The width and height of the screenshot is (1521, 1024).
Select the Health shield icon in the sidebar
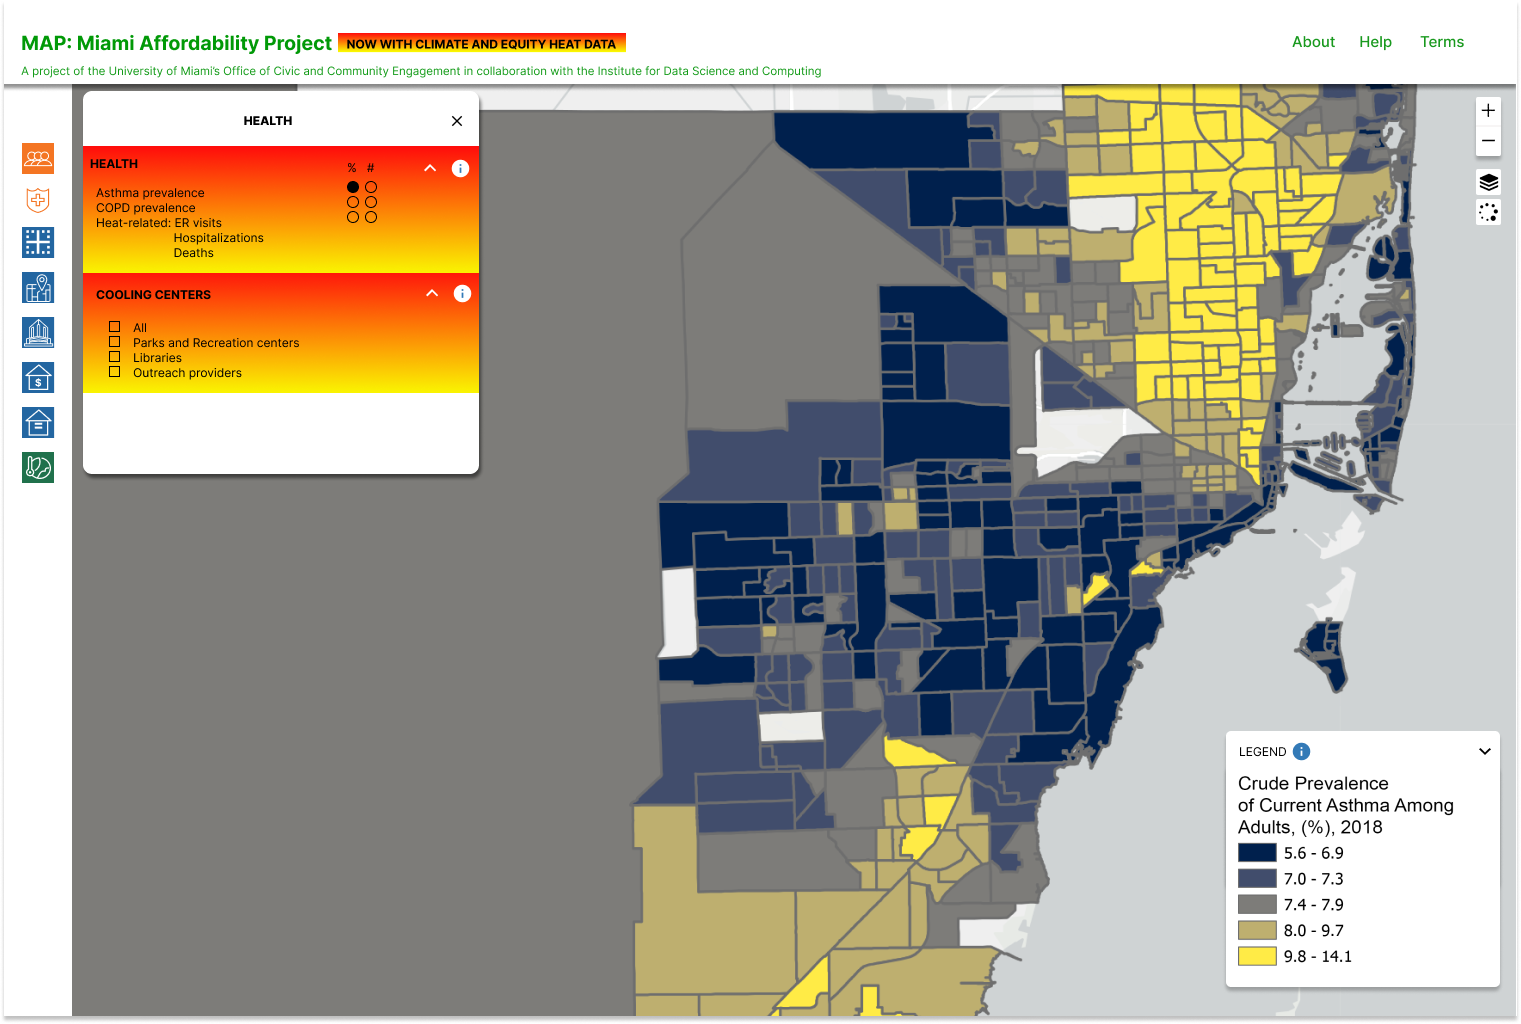38,200
